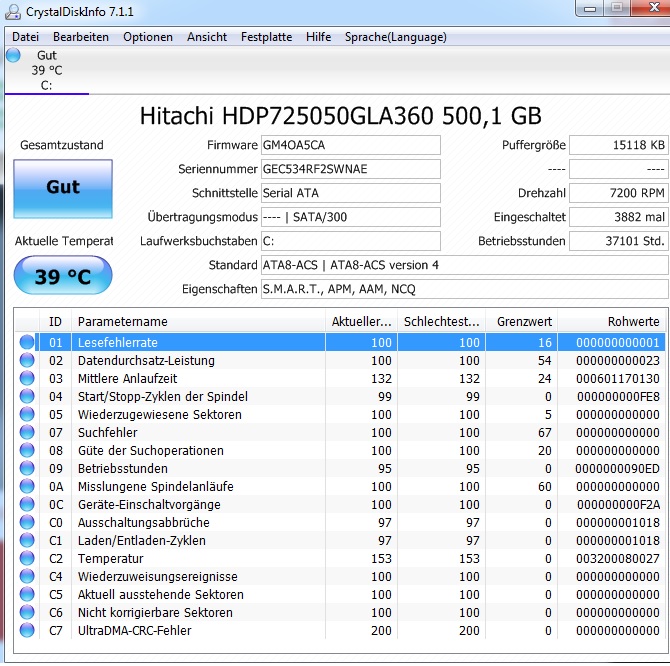Image resolution: width=670 pixels, height=666 pixels.
Task: Click the Parametername column header
Action: [198, 322]
